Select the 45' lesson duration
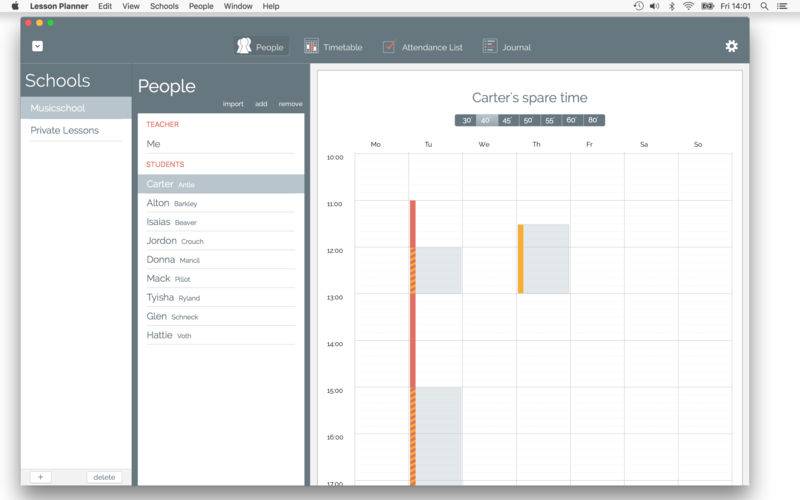The image size is (800, 500). tap(507, 120)
